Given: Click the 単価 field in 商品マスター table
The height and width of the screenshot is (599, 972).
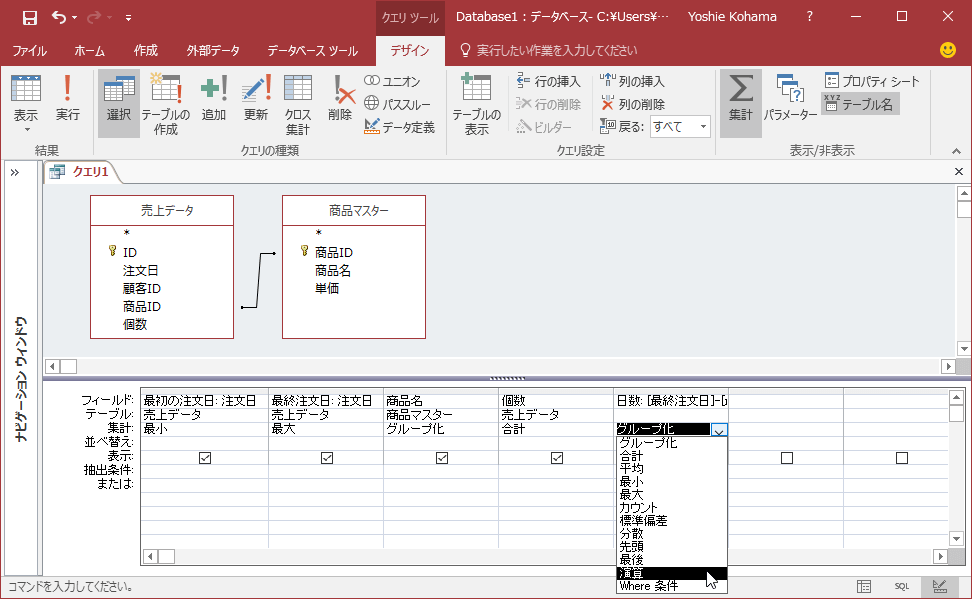Looking at the screenshot, I should 327,288.
